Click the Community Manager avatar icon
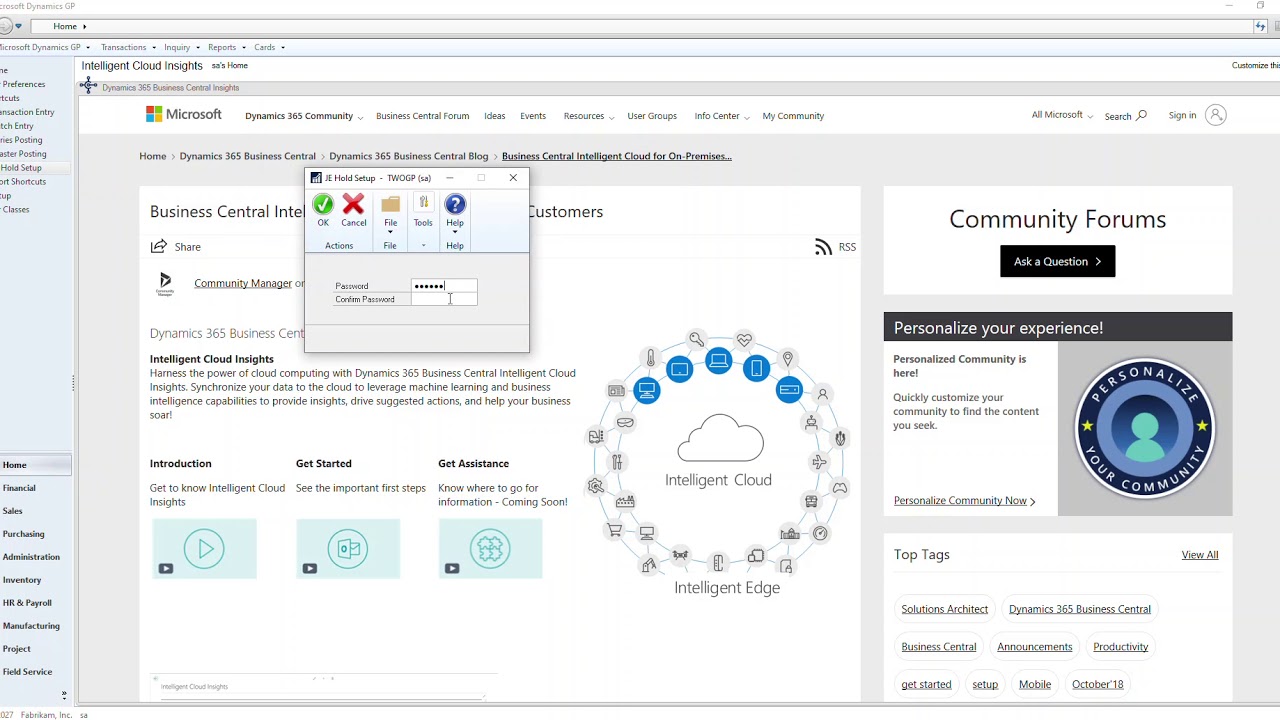1280x720 pixels. [165, 284]
